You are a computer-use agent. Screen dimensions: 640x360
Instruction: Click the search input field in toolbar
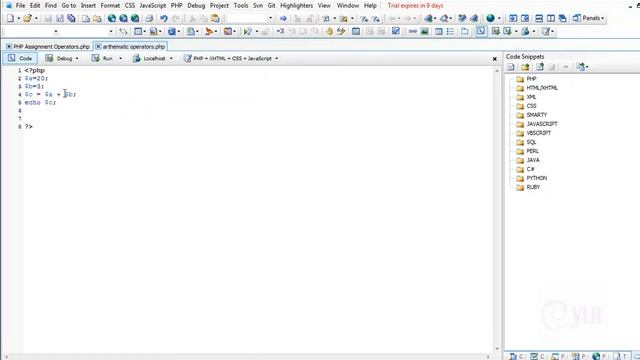(247, 18)
